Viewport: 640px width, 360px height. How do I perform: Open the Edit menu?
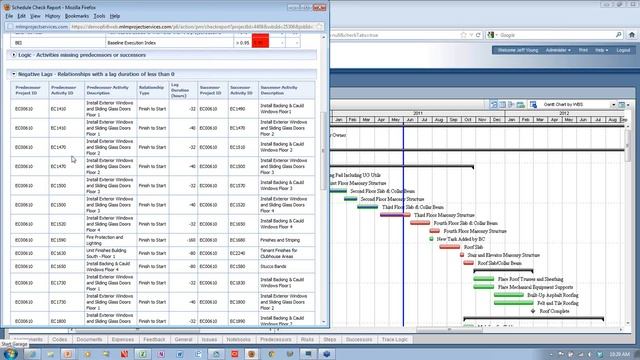coord(21,16)
